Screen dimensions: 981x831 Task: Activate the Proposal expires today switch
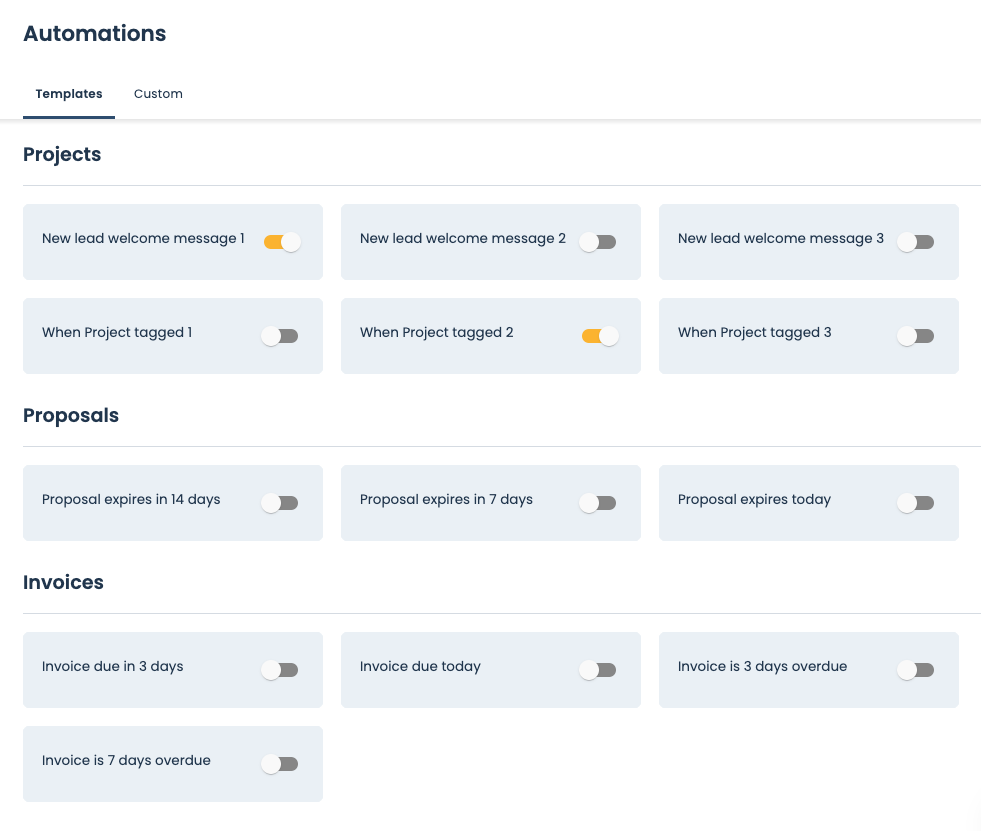(916, 503)
